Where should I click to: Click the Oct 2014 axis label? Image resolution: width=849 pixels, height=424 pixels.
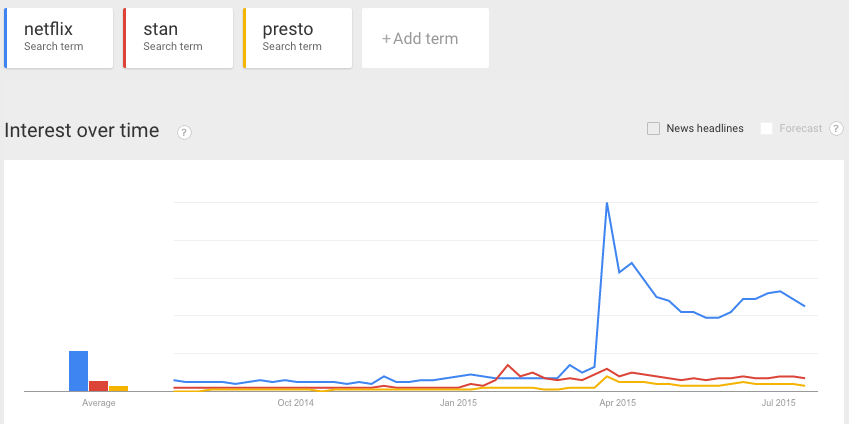pyautogui.click(x=296, y=403)
